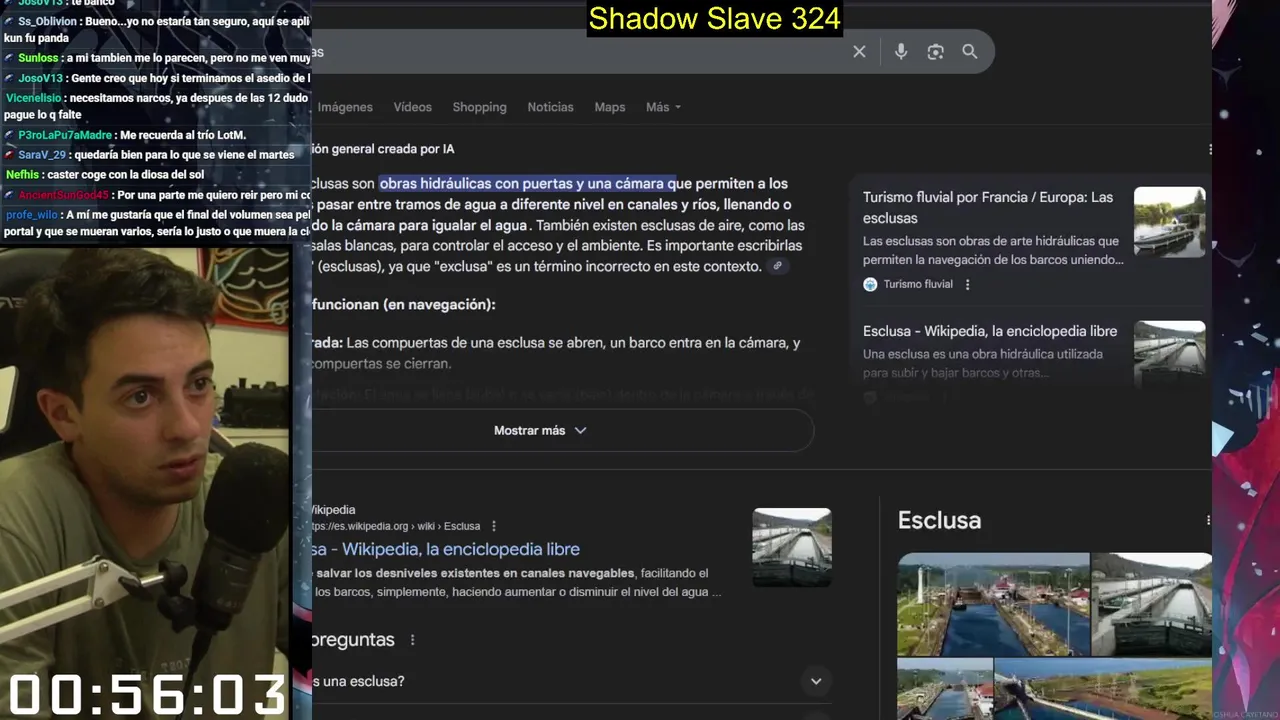This screenshot has width=1280, height=720.
Task: Open the Imágenes results tab
Action: click(x=345, y=107)
